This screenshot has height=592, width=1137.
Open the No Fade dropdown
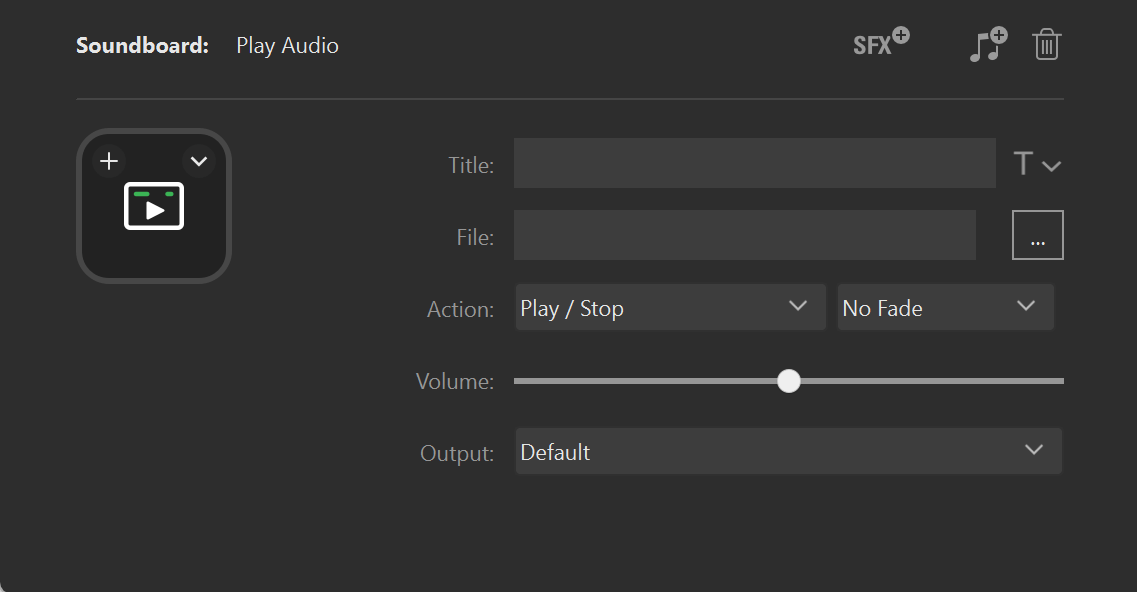(x=944, y=307)
